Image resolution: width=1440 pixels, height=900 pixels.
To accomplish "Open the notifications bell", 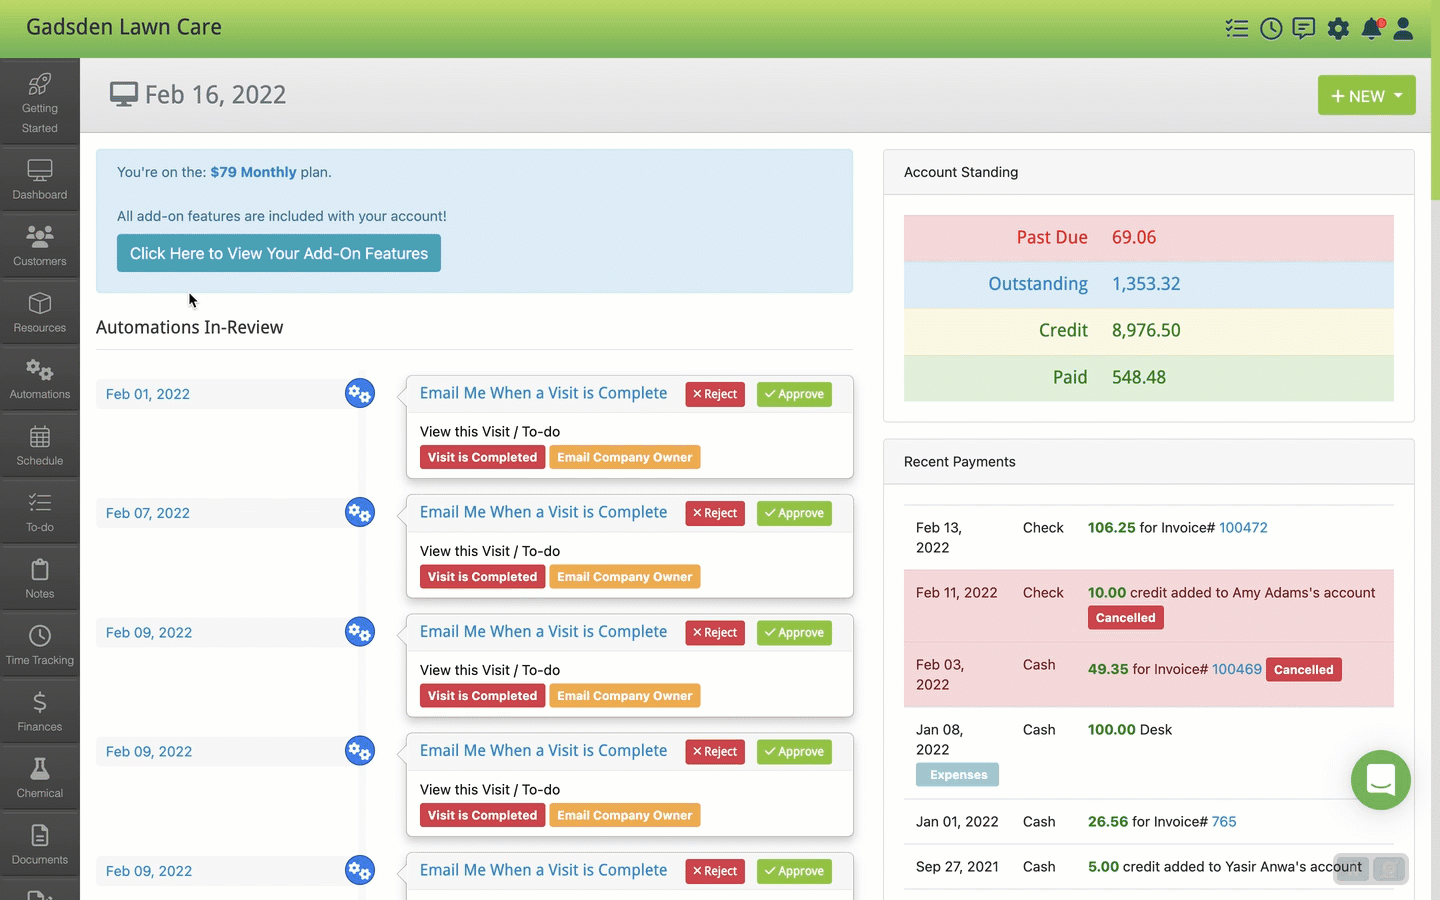I will [1372, 28].
